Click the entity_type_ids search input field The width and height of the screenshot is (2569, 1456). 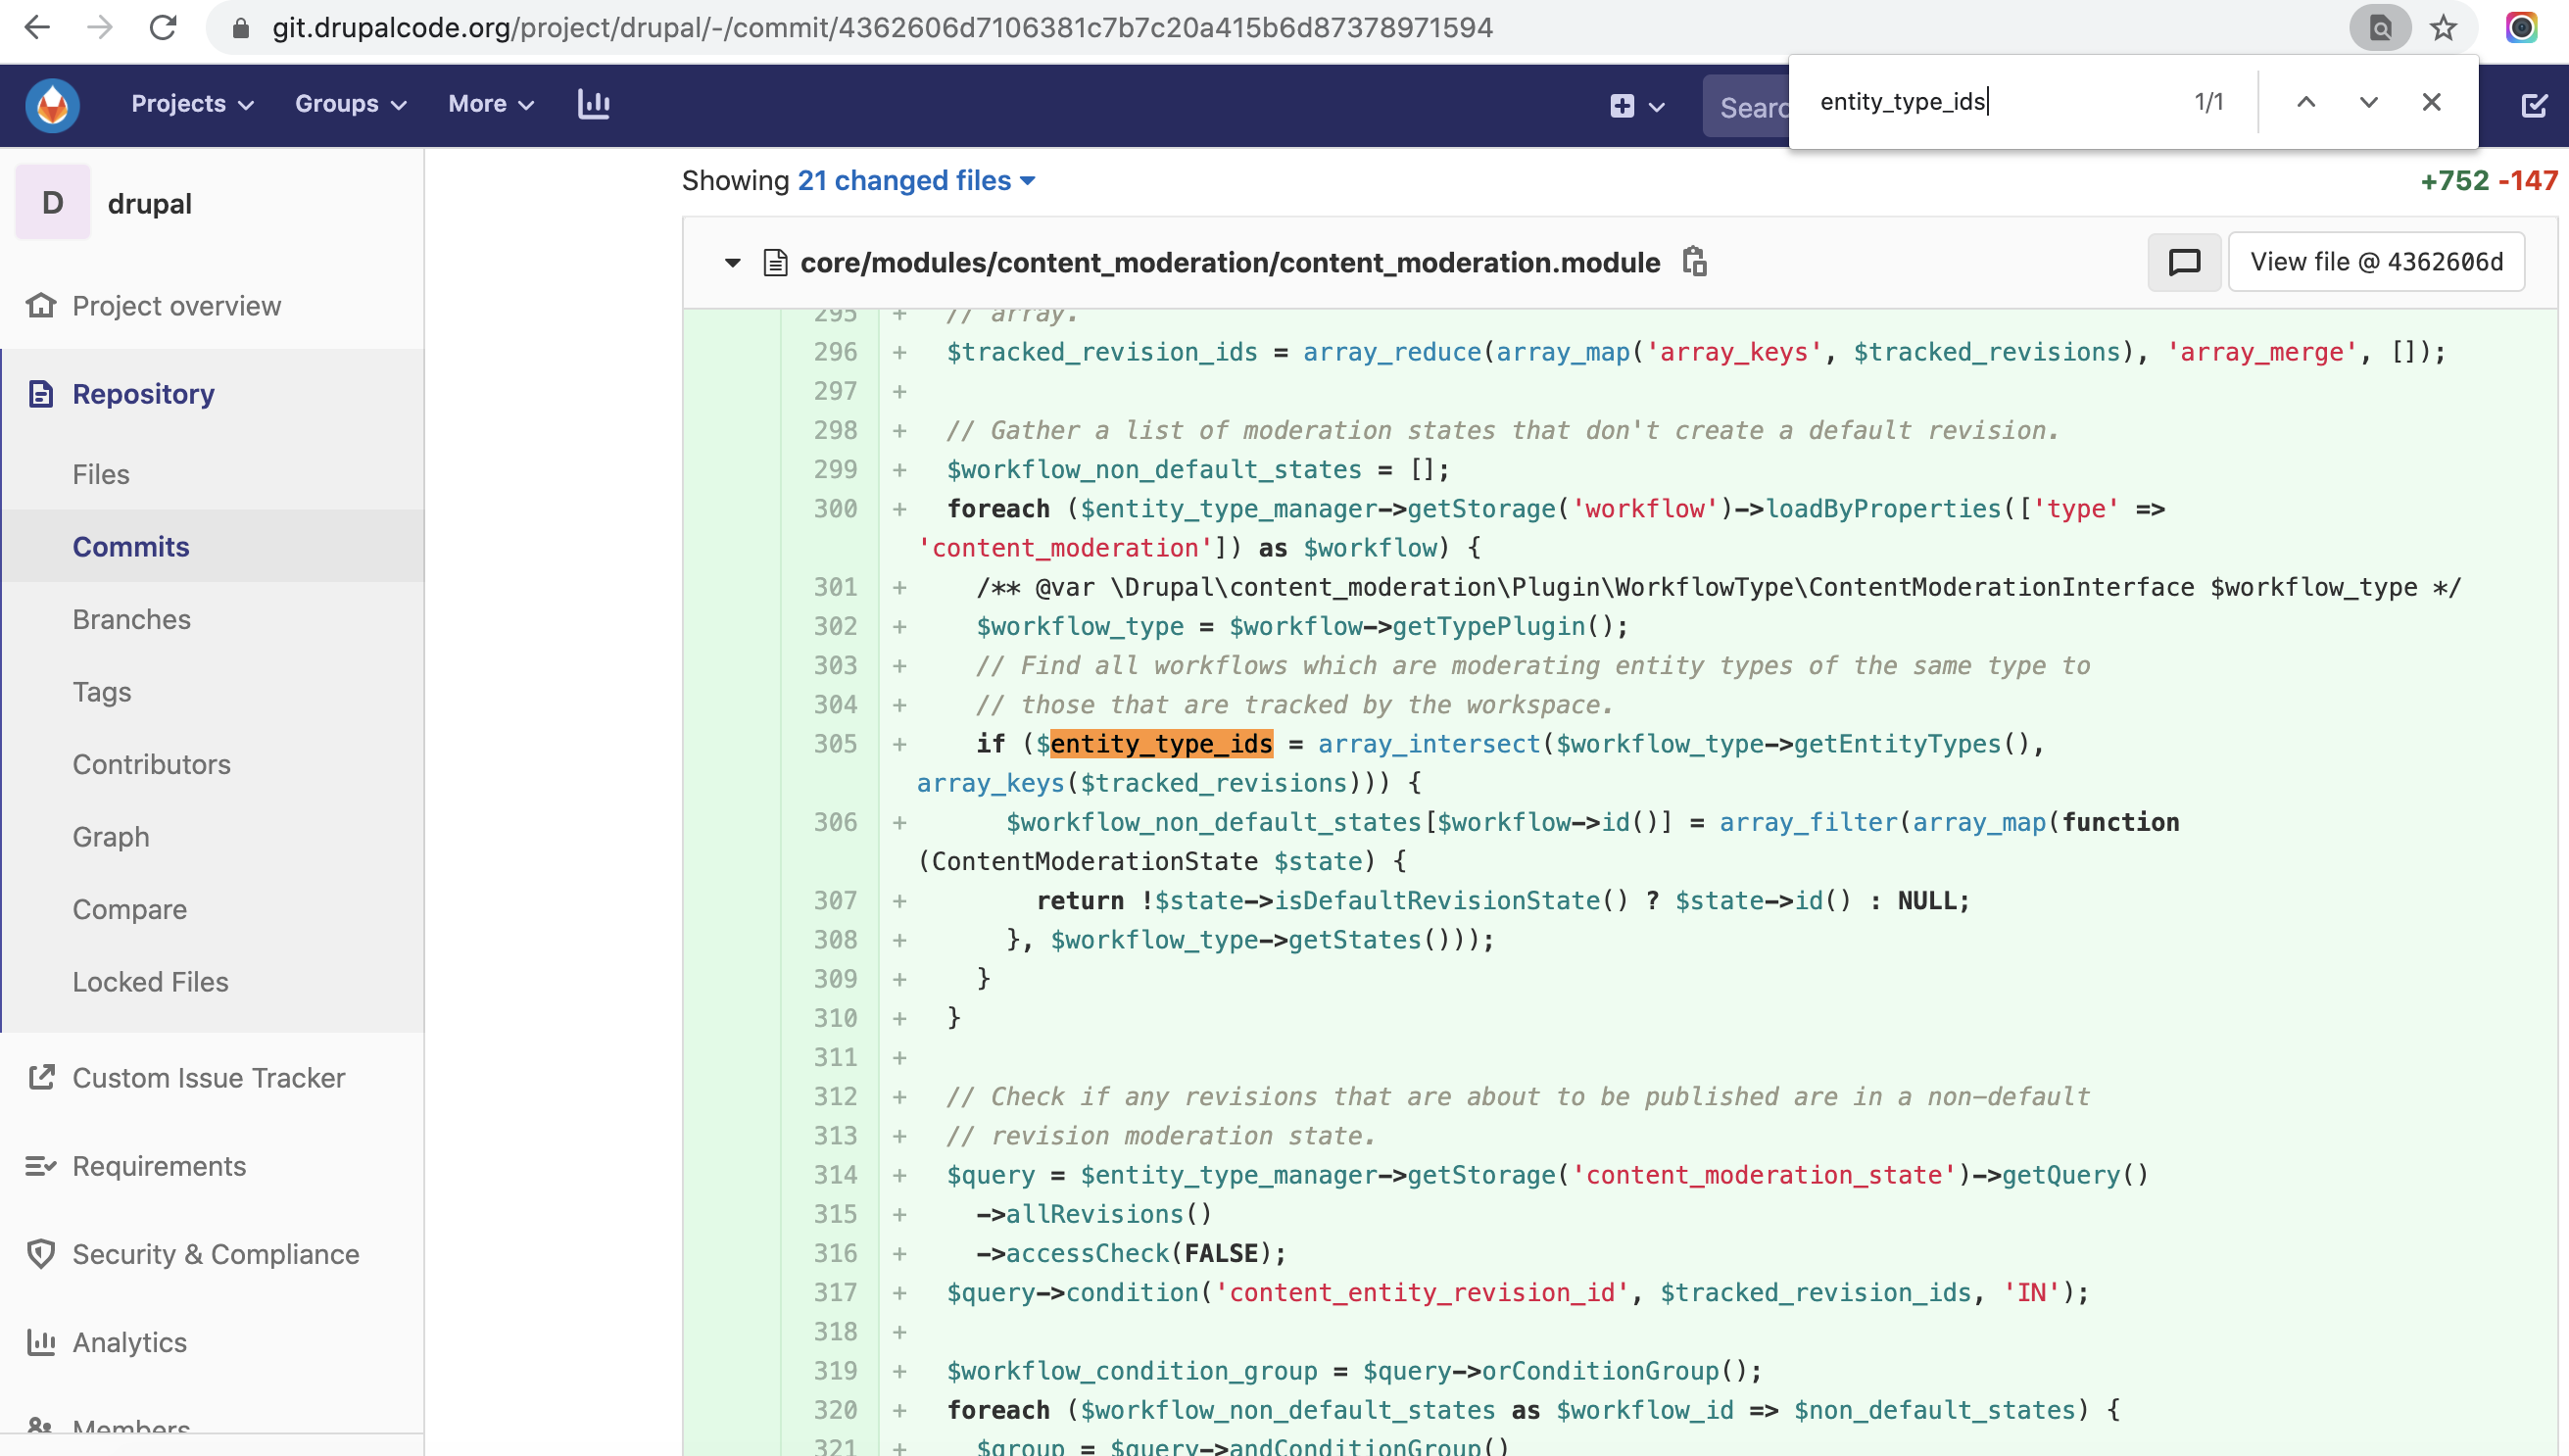[1950, 101]
